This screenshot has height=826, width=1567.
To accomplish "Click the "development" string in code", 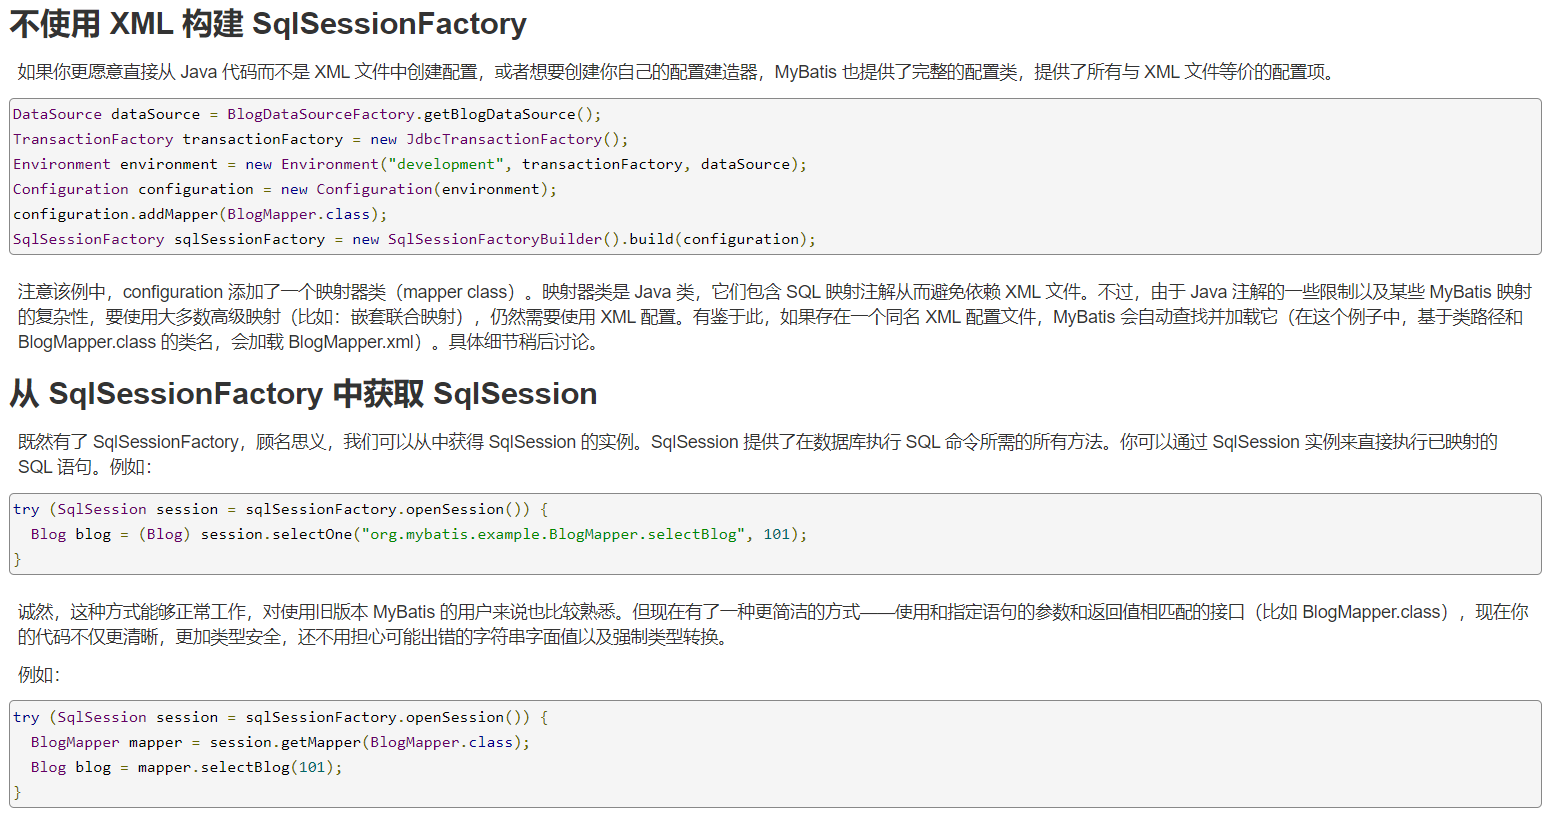I will (446, 164).
